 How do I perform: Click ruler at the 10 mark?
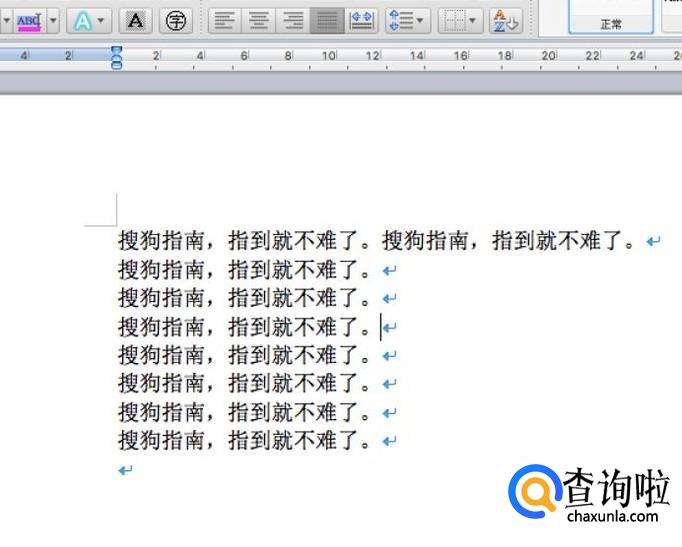pos(328,56)
